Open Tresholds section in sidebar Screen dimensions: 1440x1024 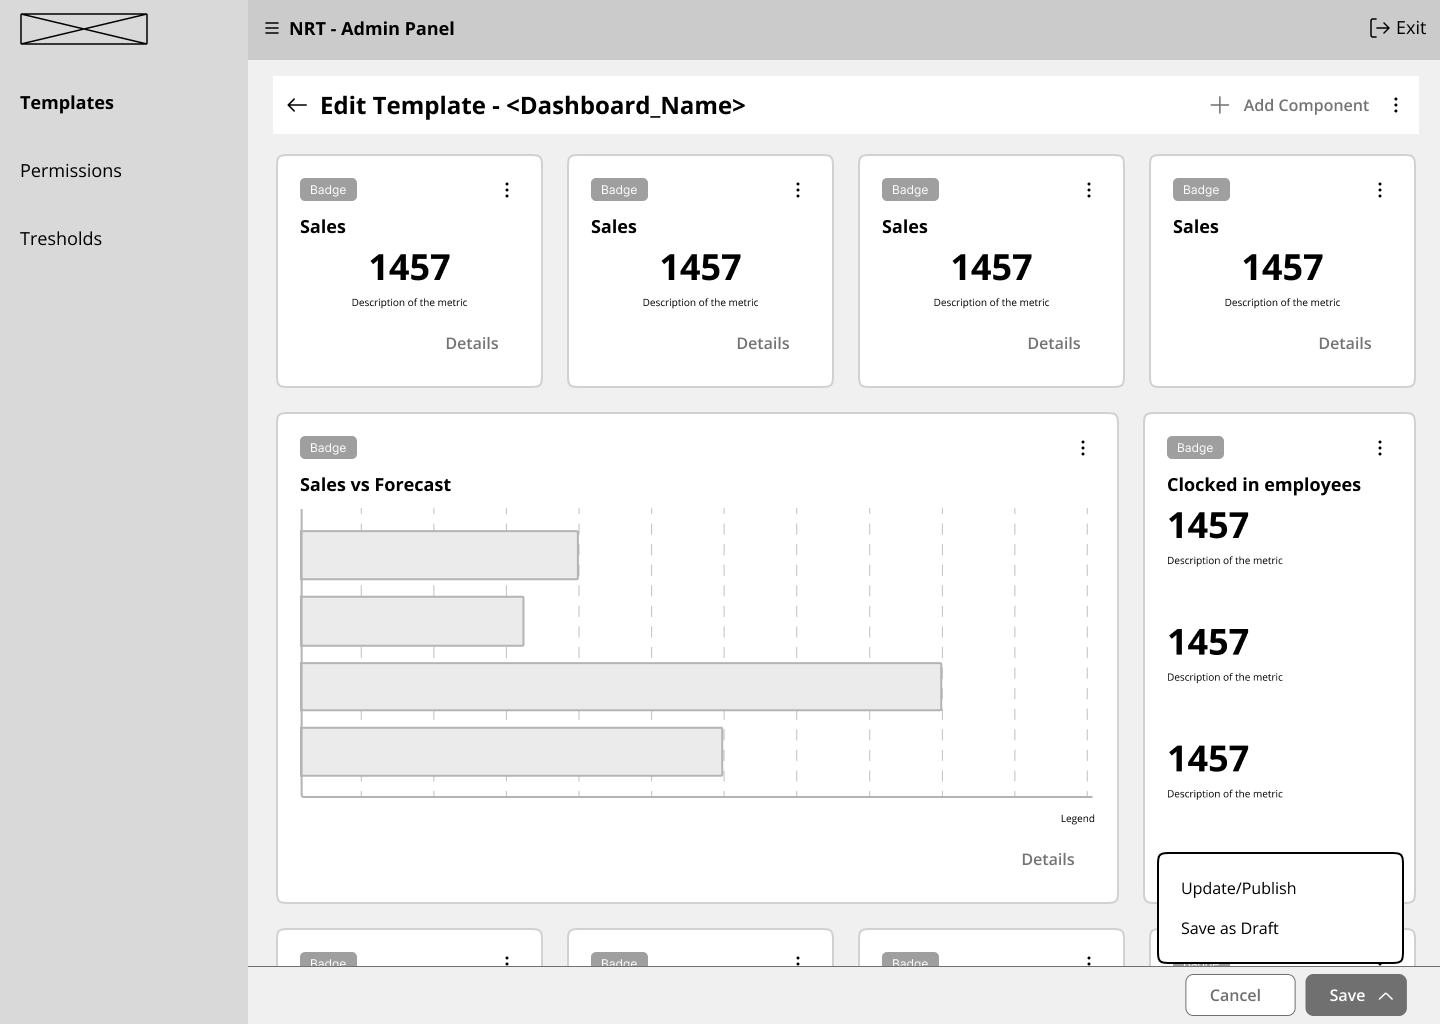click(61, 239)
